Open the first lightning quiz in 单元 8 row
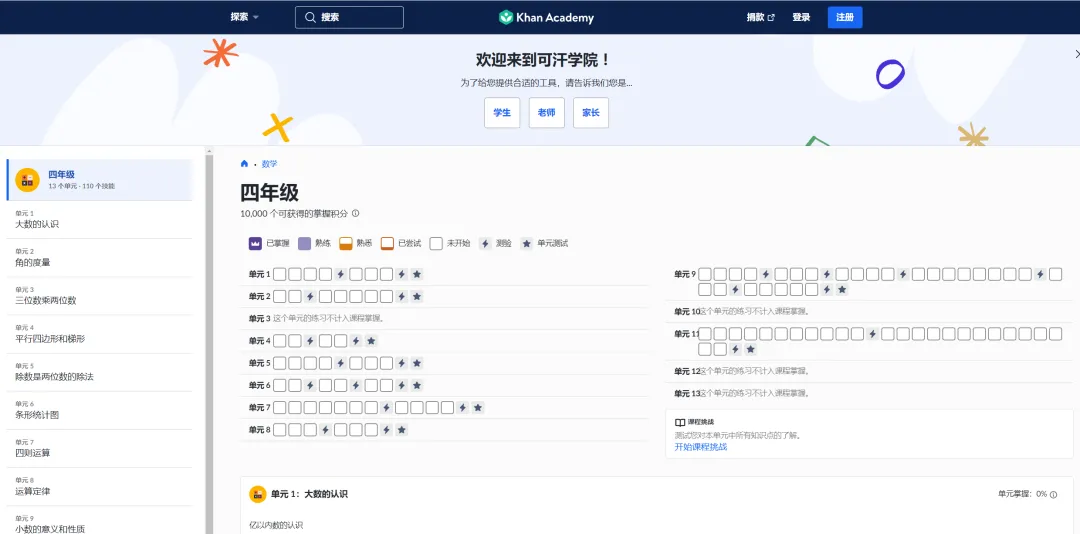This screenshot has width=1080, height=534. click(x=325, y=430)
